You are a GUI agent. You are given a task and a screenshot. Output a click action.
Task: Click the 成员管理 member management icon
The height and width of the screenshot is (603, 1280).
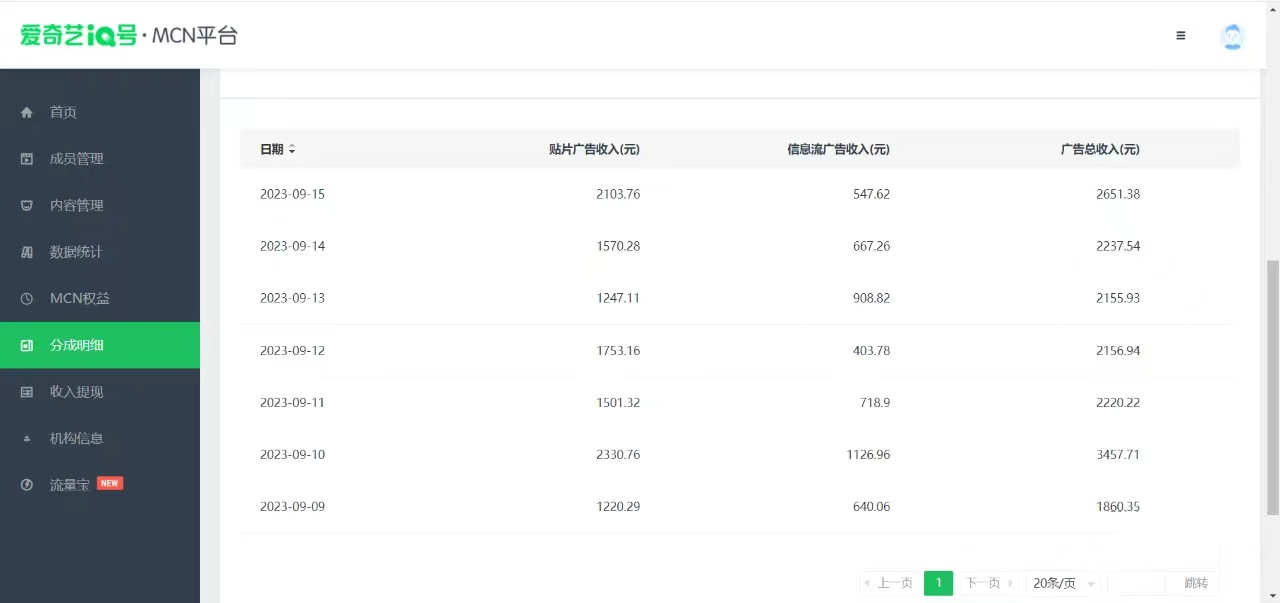coord(26,158)
